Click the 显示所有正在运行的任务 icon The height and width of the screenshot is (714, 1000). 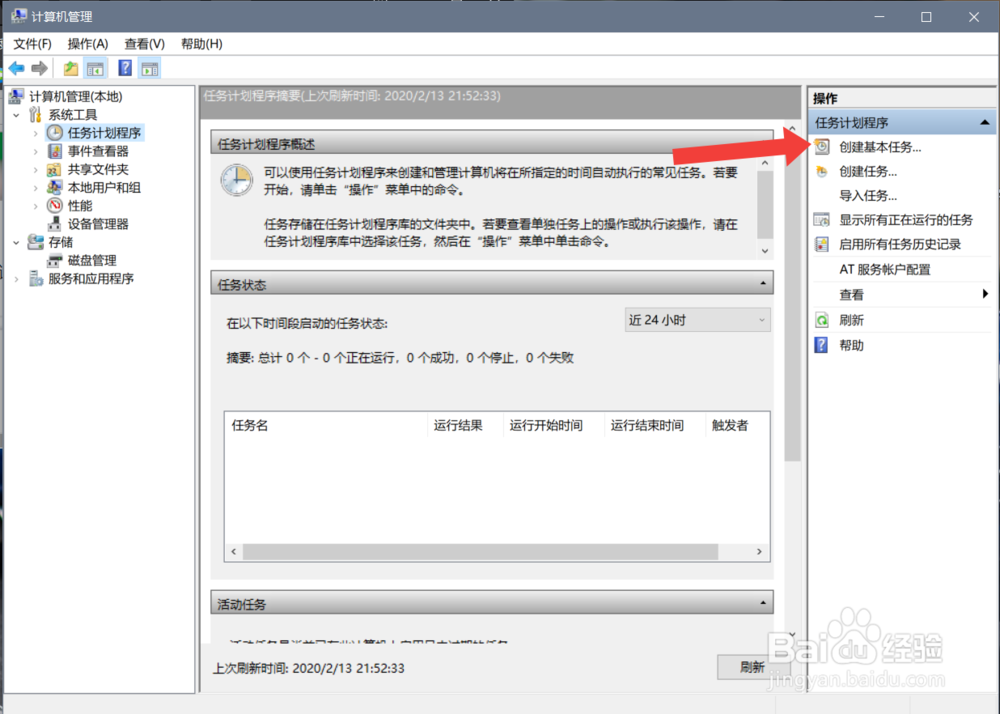(822, 220)
